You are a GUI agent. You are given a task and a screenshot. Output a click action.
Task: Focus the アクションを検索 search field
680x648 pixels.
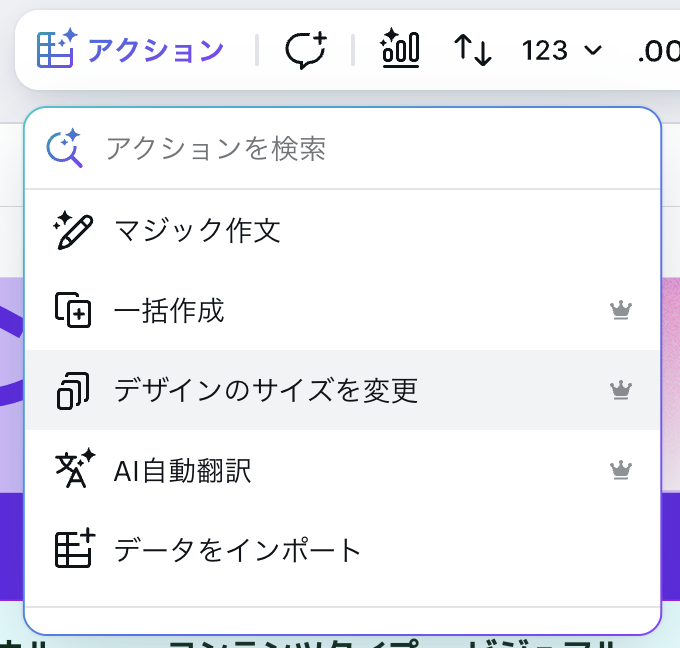(343, 148)
